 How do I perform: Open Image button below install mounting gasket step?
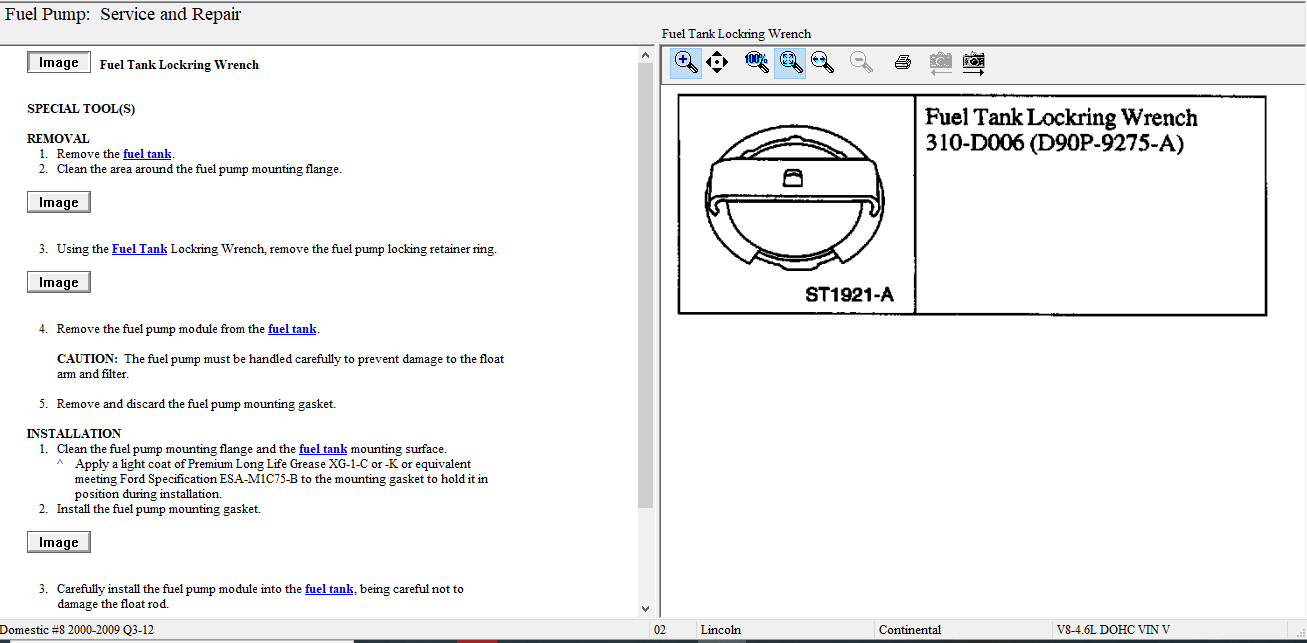click(x=59, y=543)
